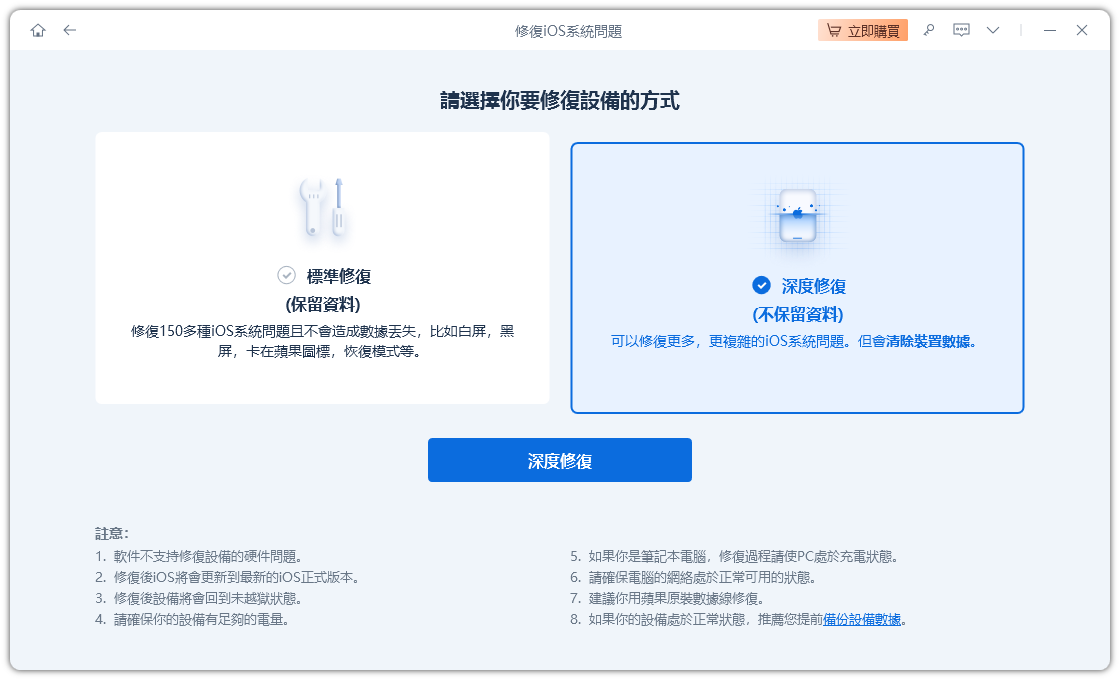Click the home icon in the title bar

click(38, 30)
